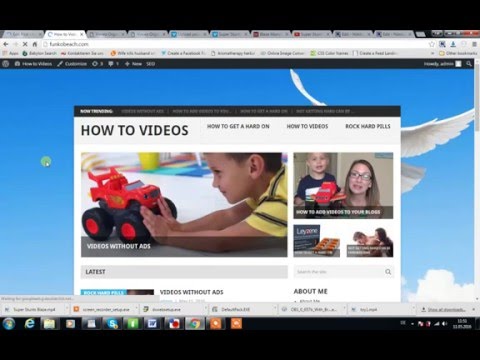Go back with the browser back arrow
This screenshot has height=360, width=480.
(x=6, y=44)
